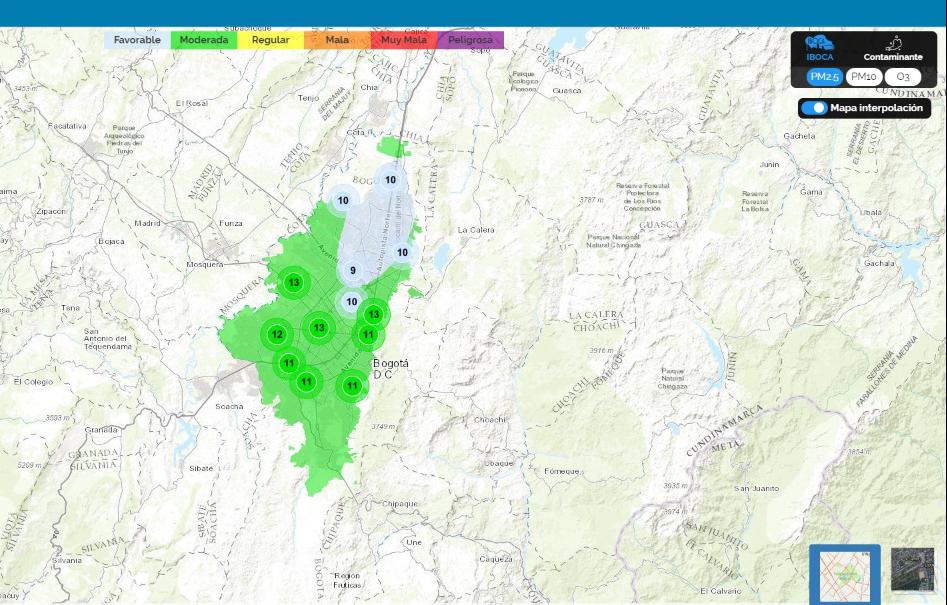Click the orange Mala legend swatch

[x=337, y=40]
